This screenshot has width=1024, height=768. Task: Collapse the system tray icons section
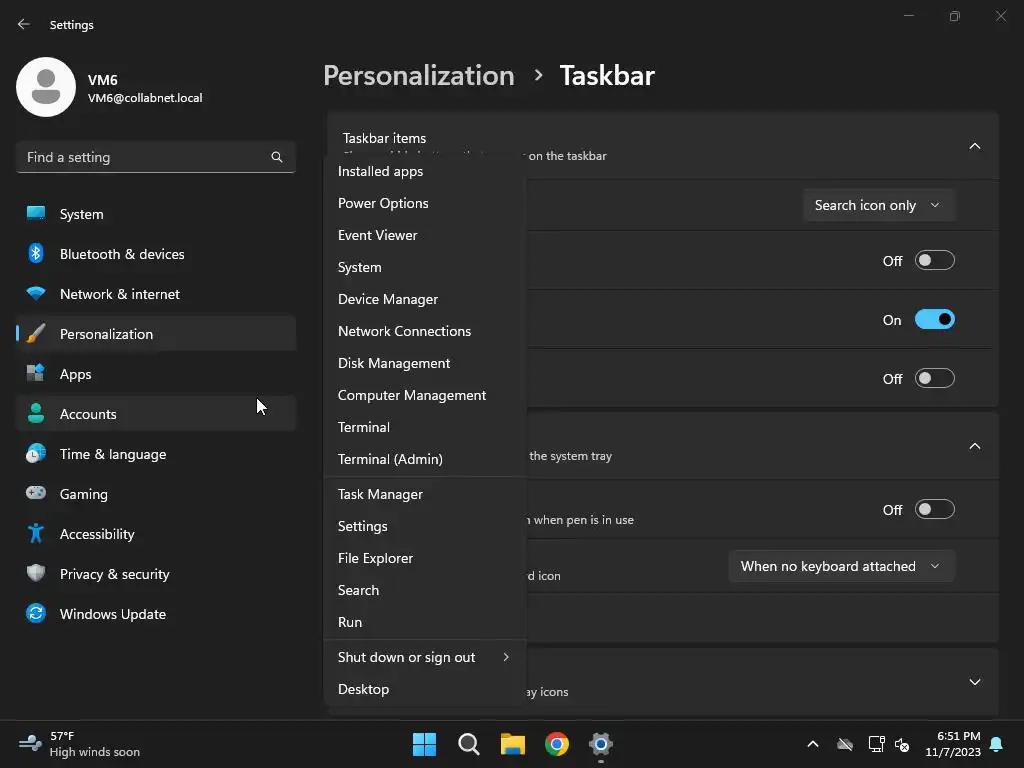click(974, 446)
